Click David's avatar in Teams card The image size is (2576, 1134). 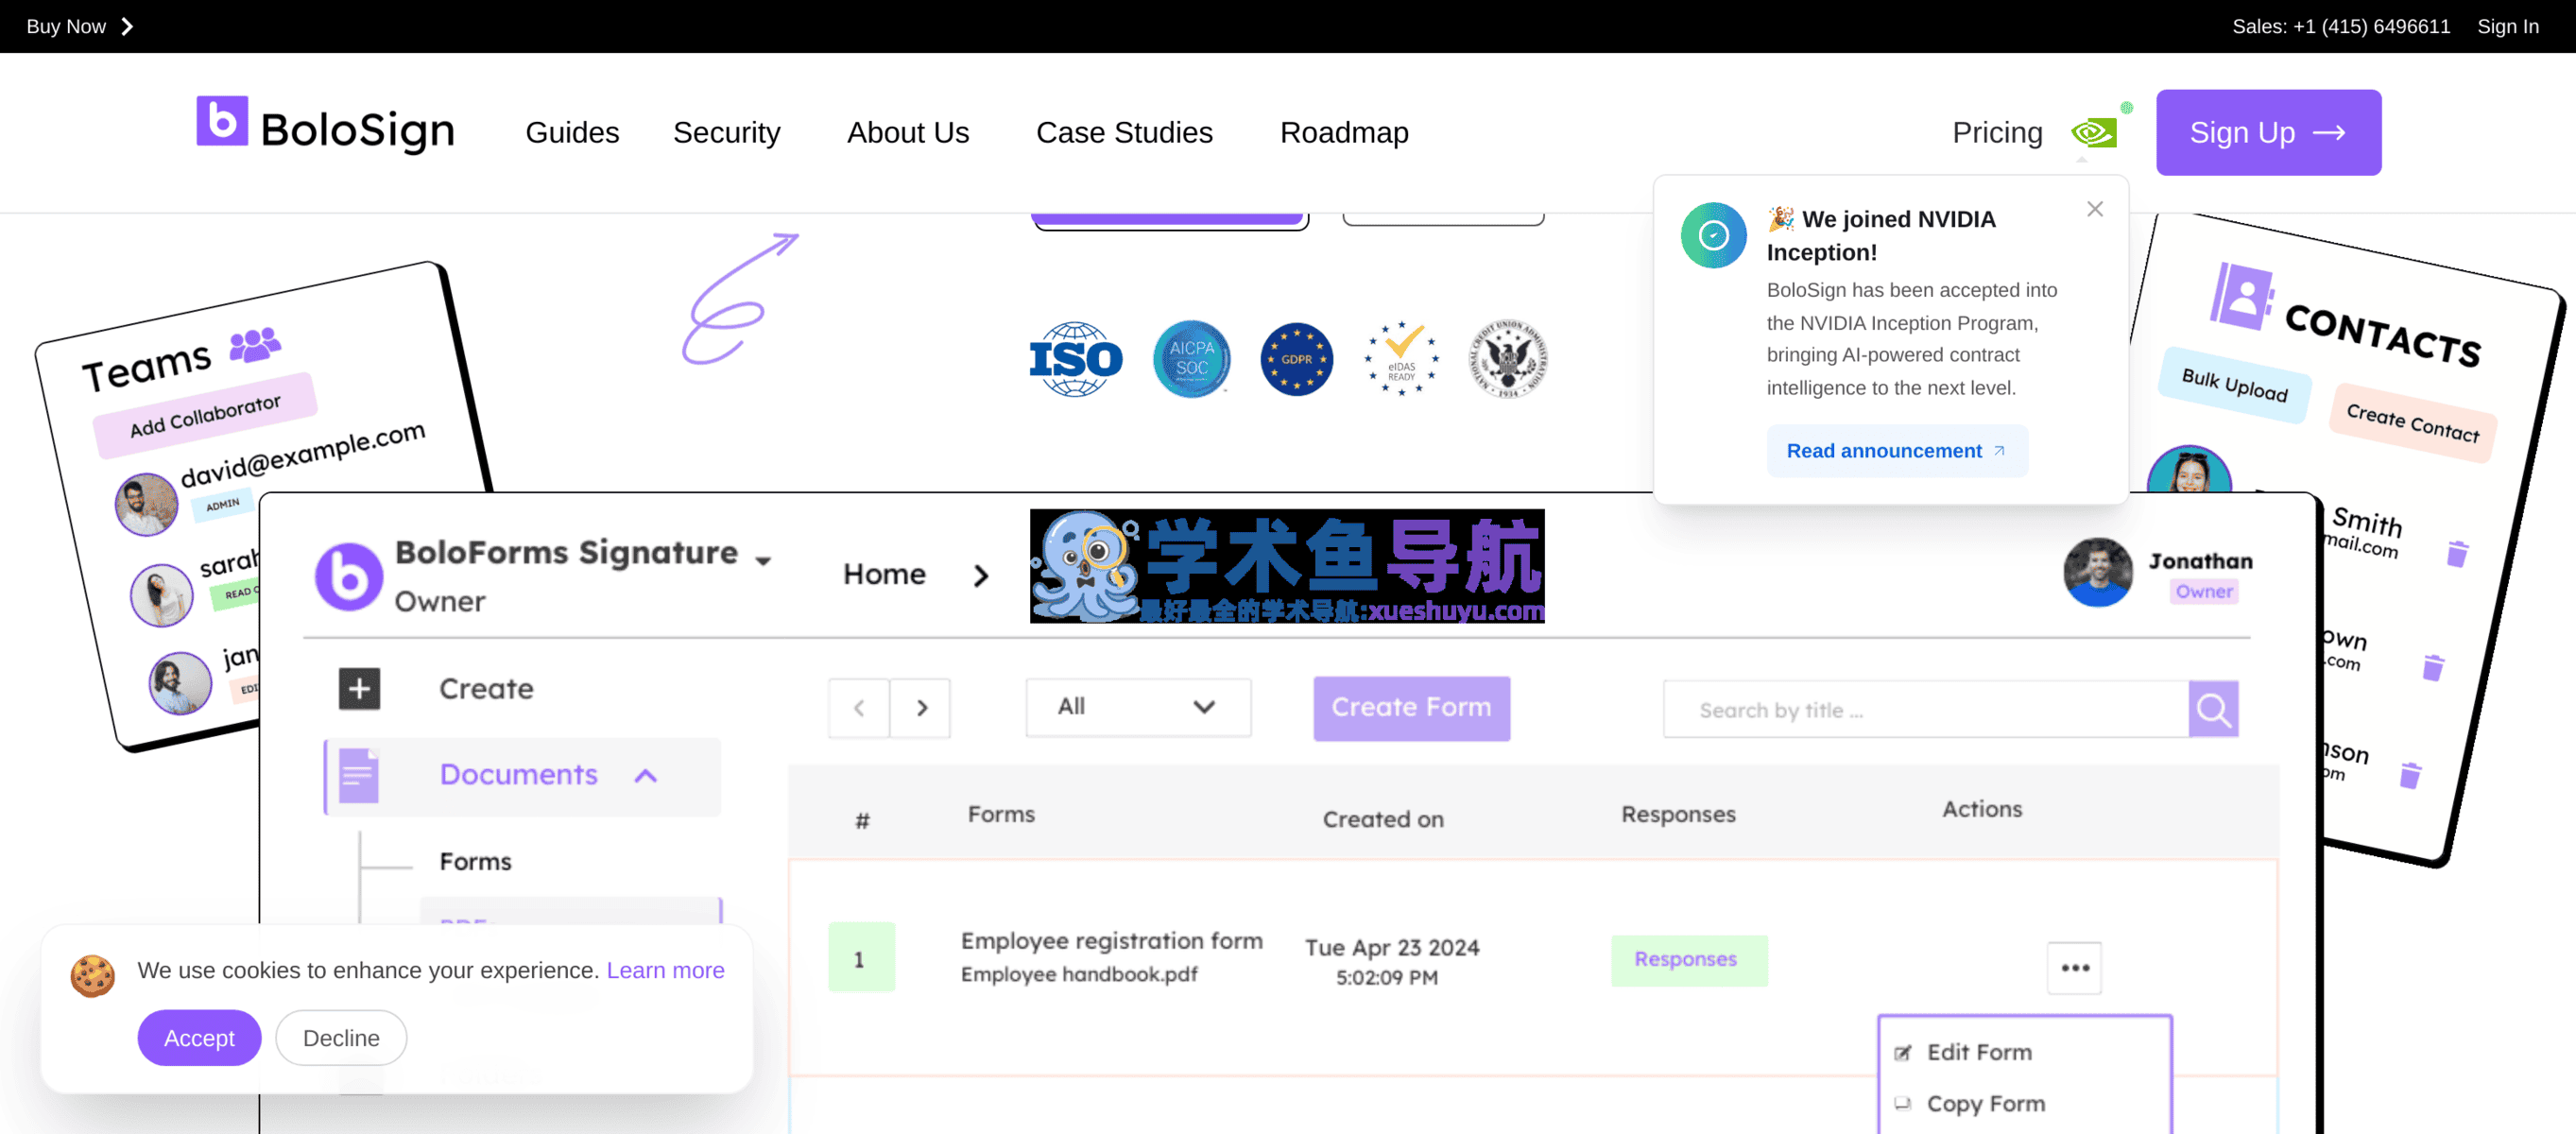click(x=146, y=504)
